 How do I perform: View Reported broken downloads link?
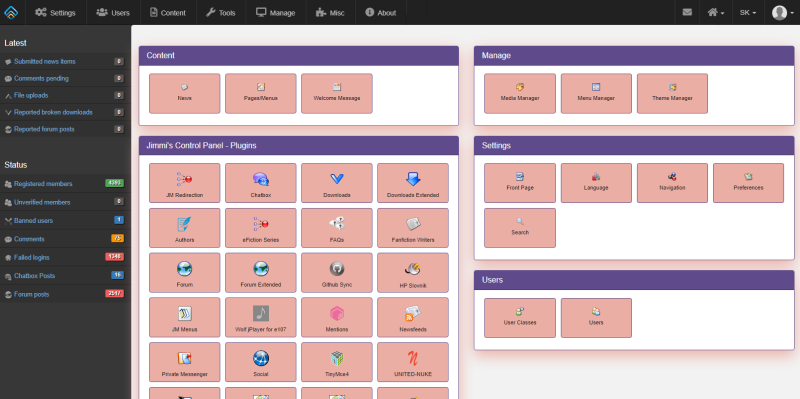pyautogui.click(x=53, y=112)
